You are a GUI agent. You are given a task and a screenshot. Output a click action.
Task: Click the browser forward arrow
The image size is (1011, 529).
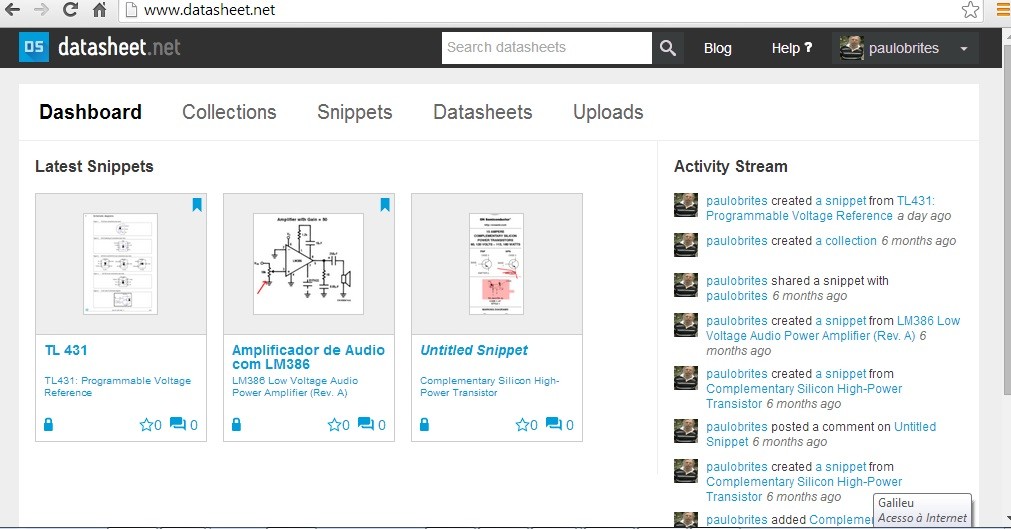(41, 10)
